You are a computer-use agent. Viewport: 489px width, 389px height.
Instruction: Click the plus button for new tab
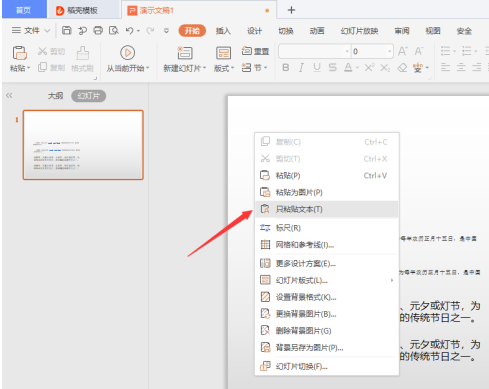pyautogui.click(x=291, y=10)
